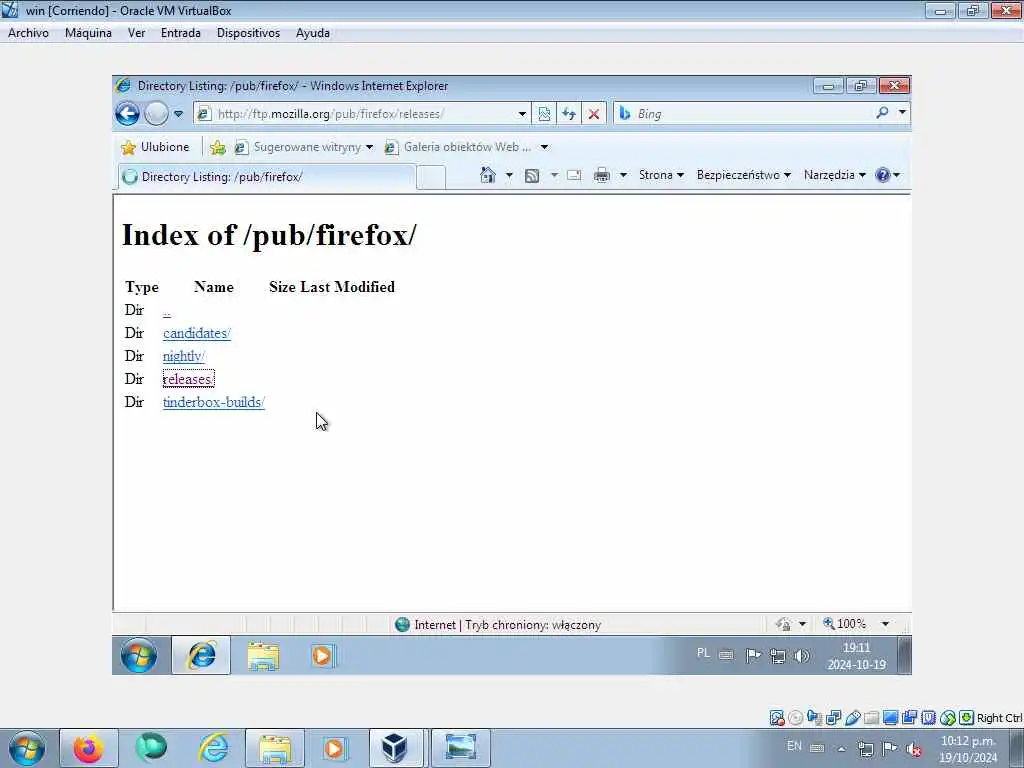Click the Help question mark icon

[882, 175]
